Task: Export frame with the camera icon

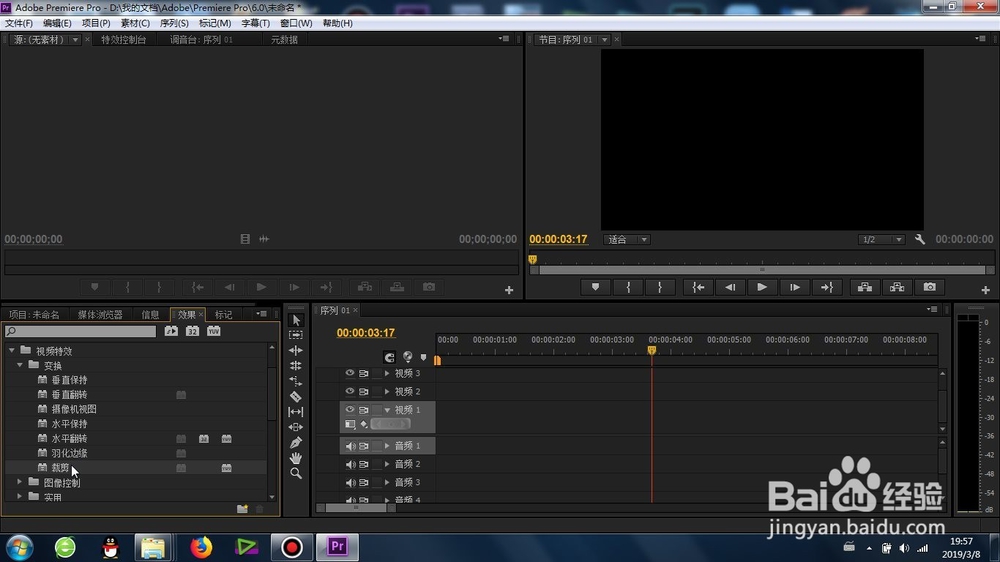Action: point(930,287)
